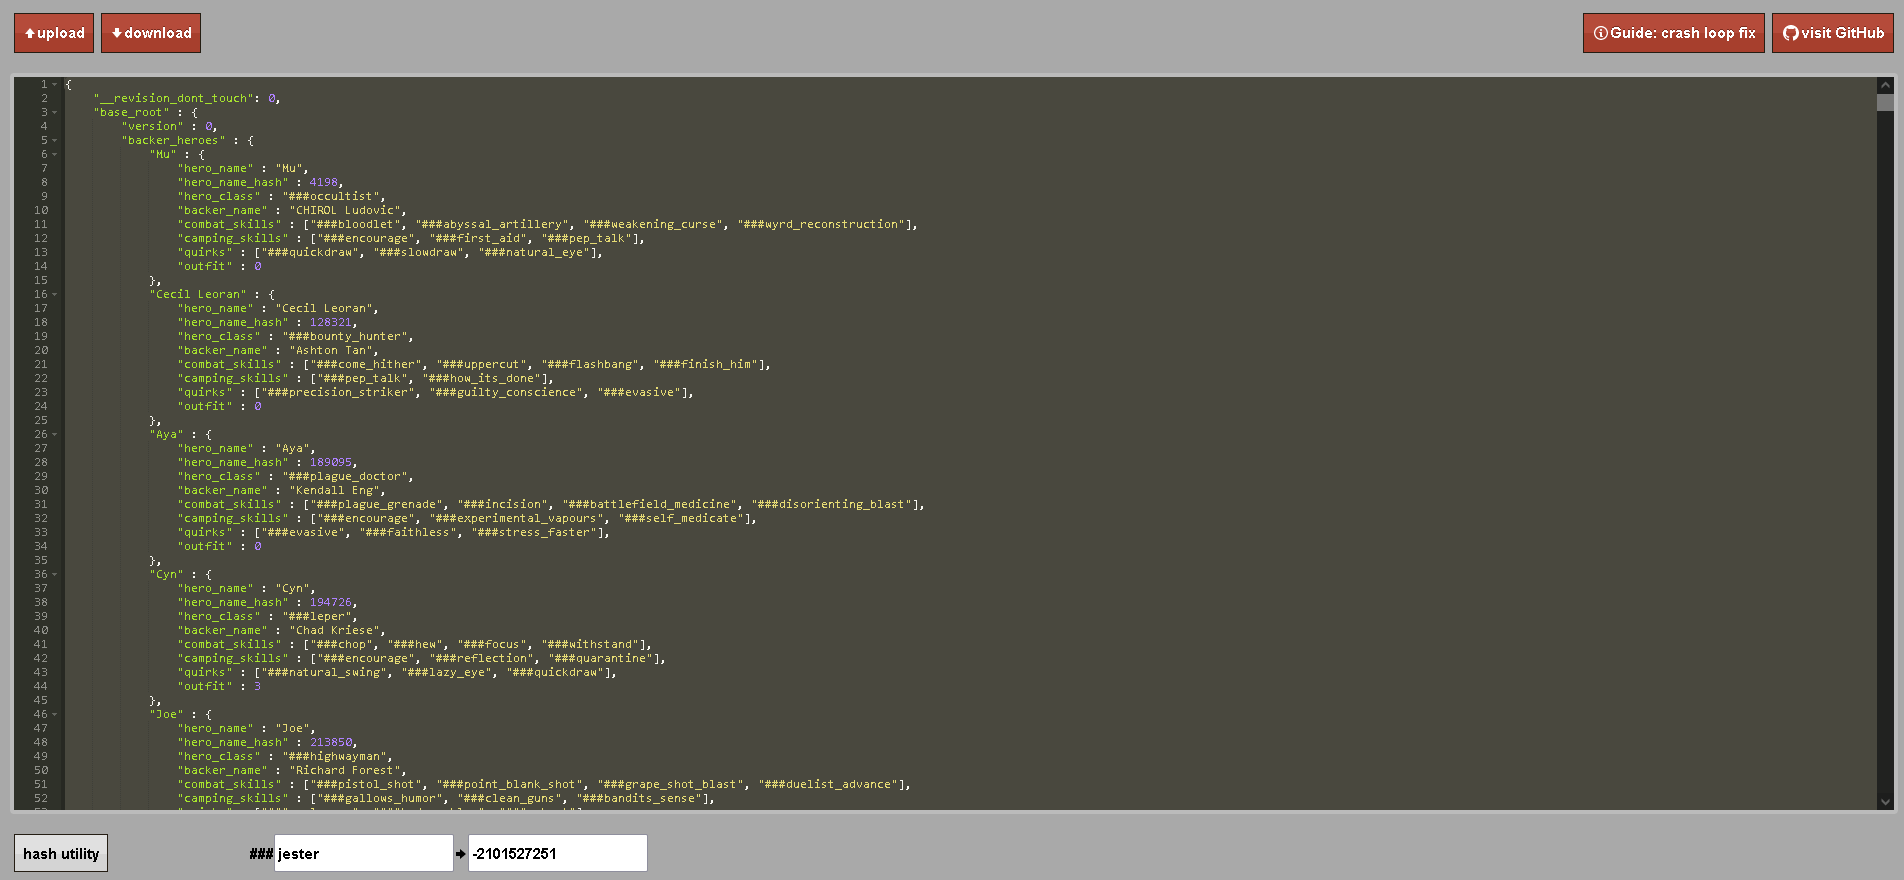This screenshot has width=1904, height=880.
Task: Click the hash utility button
Action: (61, 853)
